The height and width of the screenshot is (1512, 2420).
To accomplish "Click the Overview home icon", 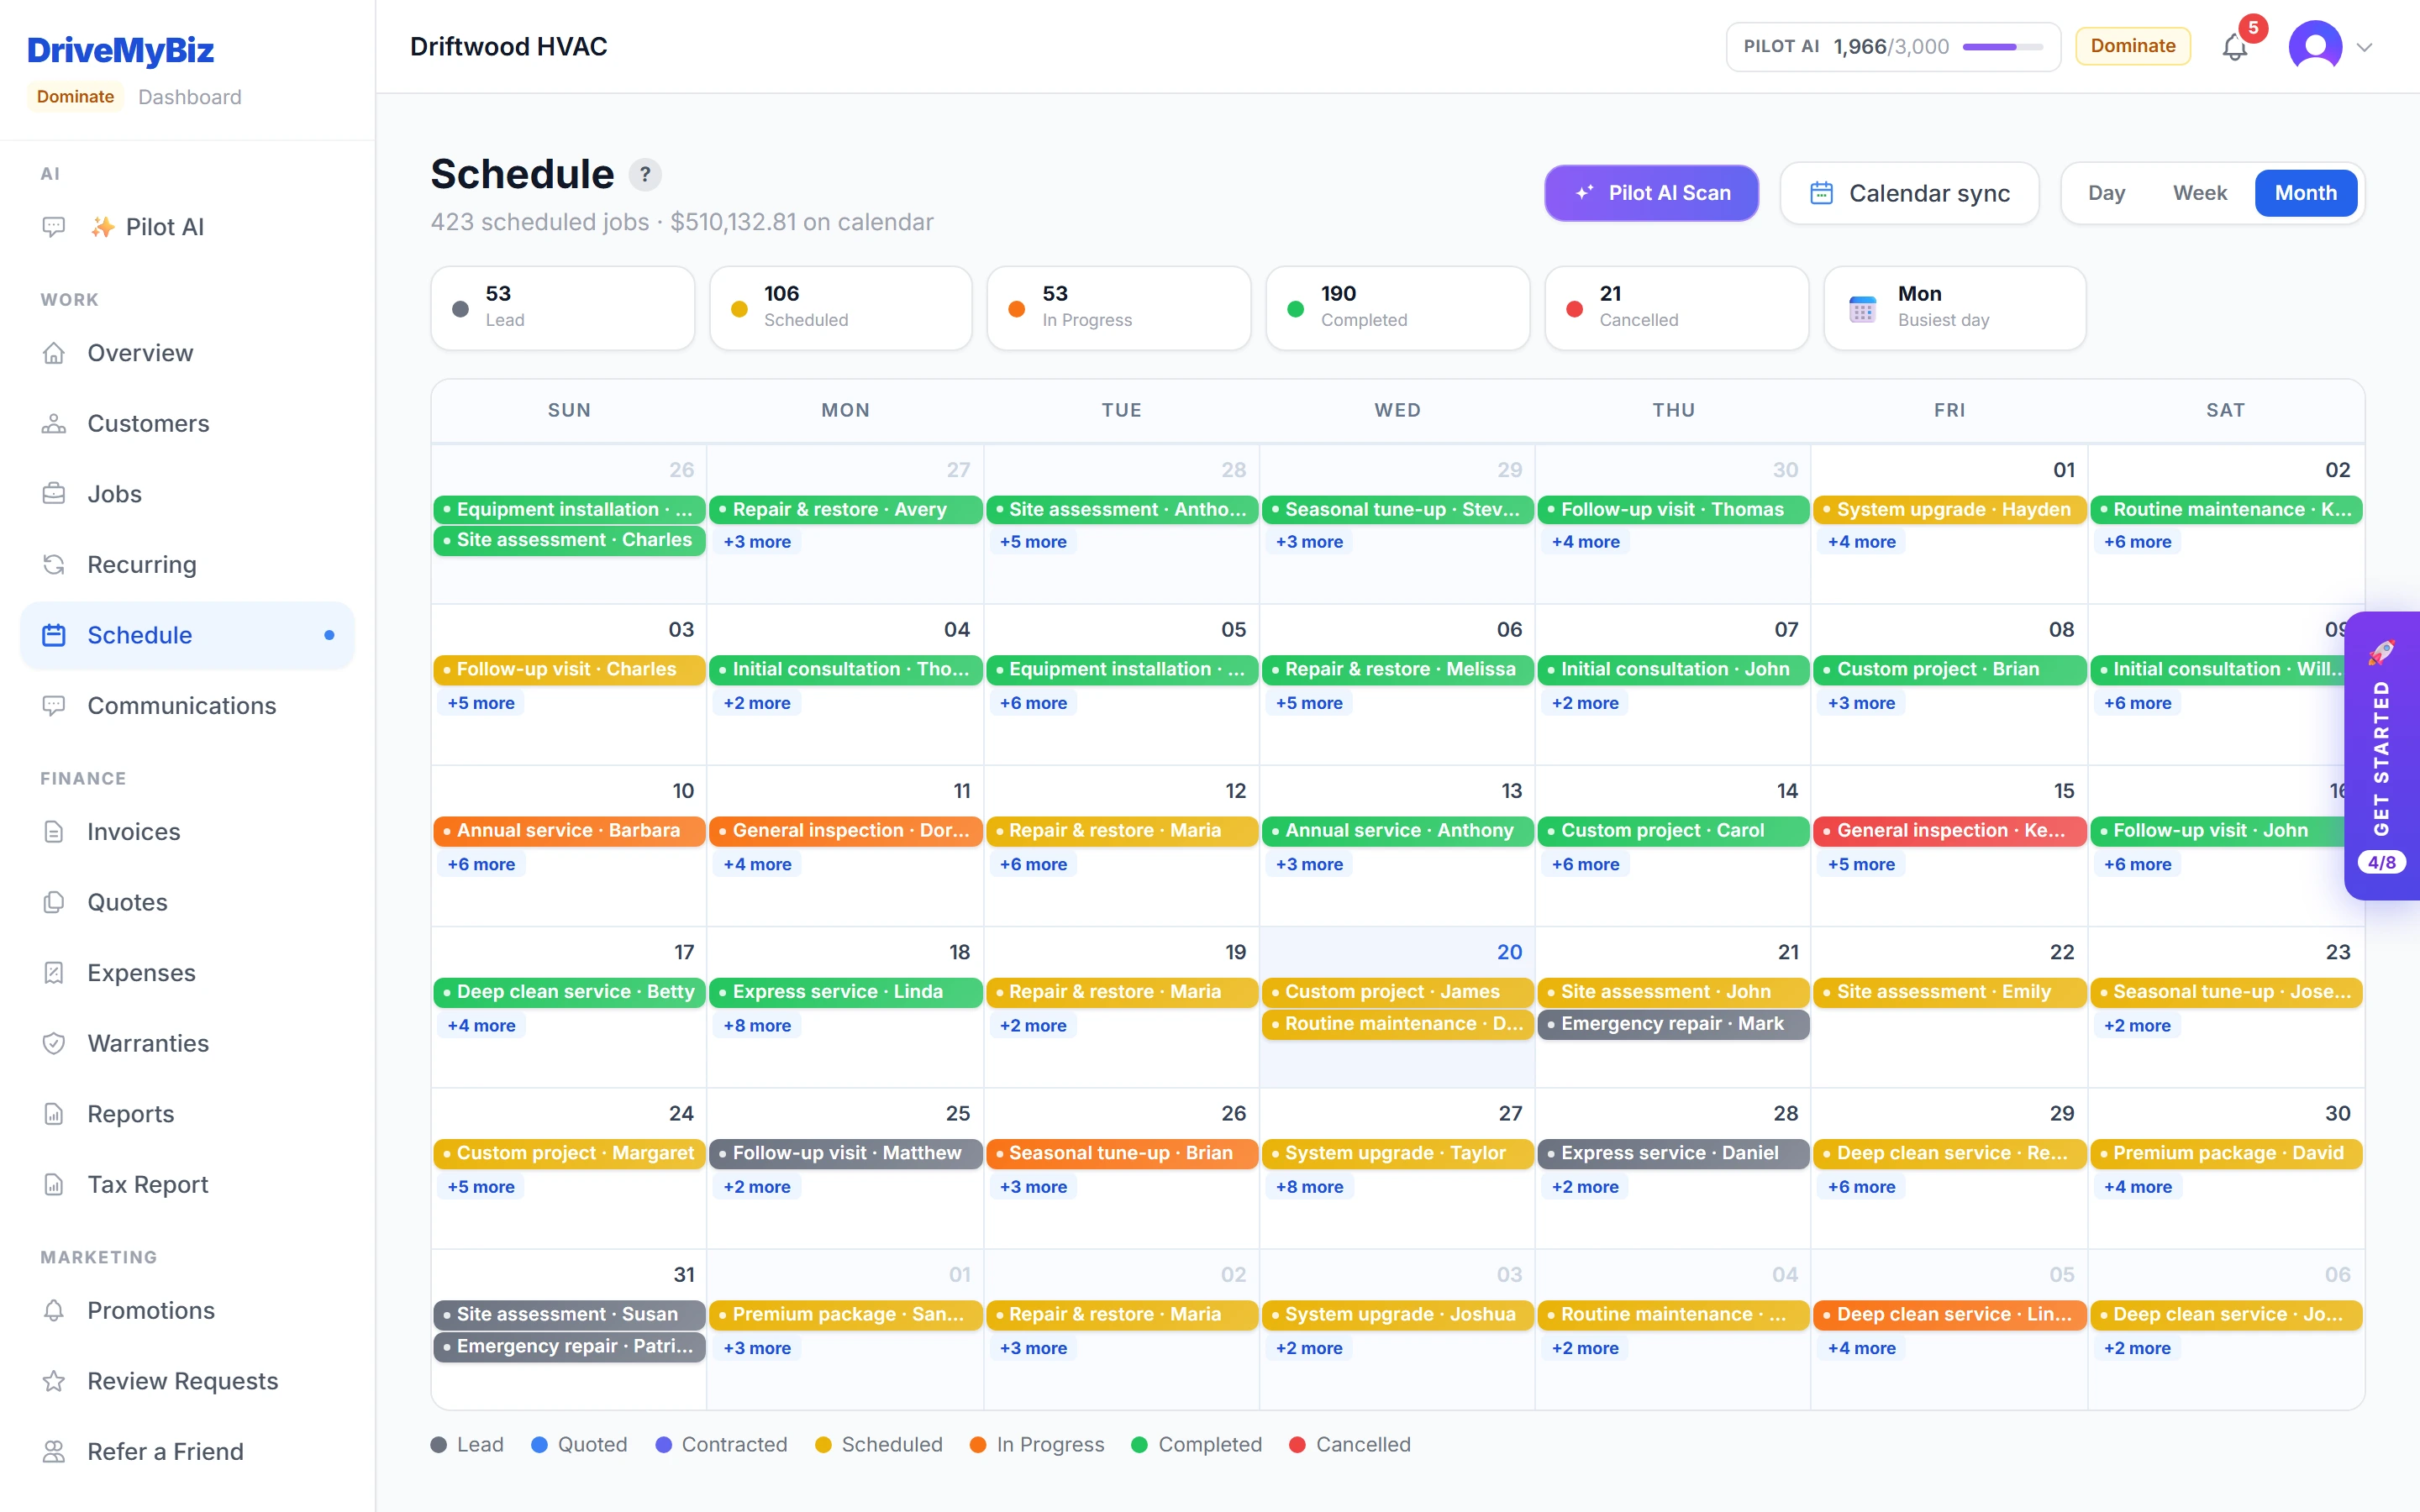I will (x=54, y=353).
